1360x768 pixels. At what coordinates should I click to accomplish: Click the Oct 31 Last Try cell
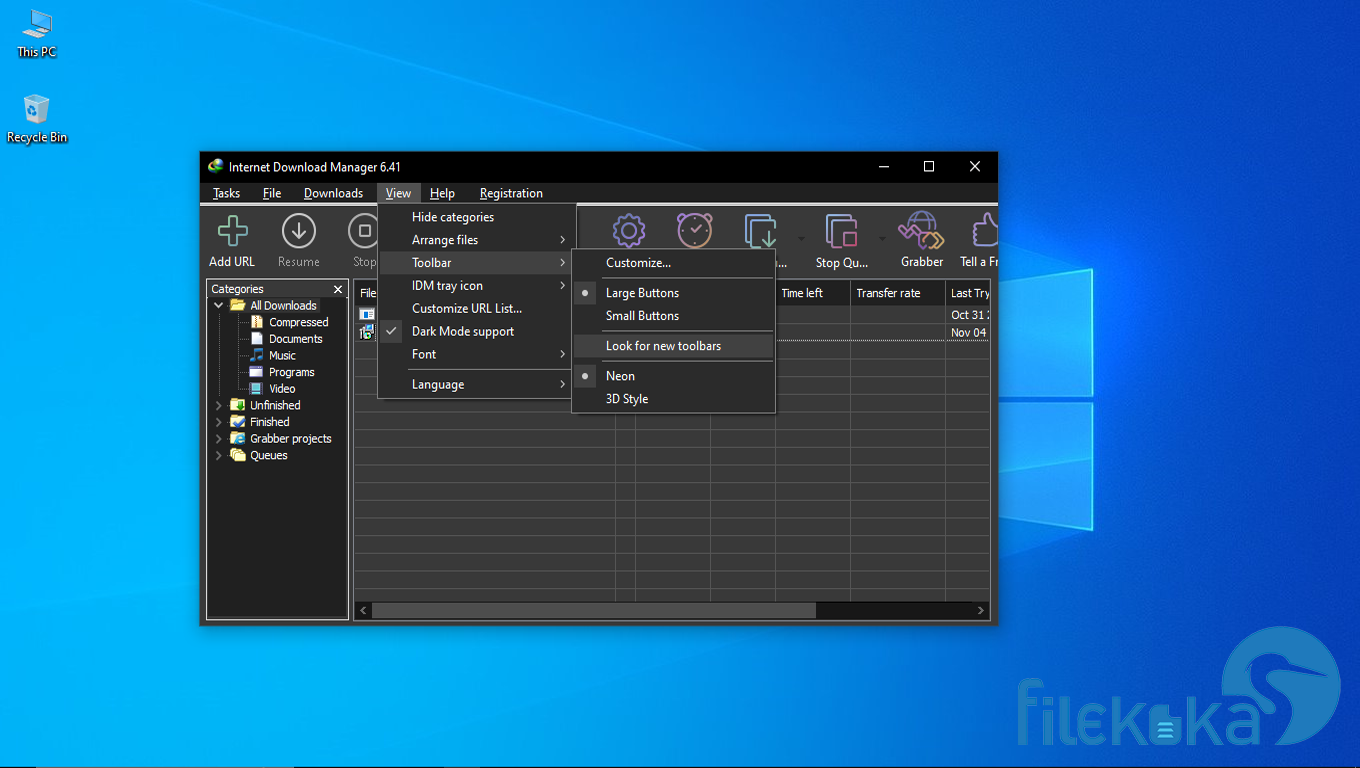tap(968, 314)
